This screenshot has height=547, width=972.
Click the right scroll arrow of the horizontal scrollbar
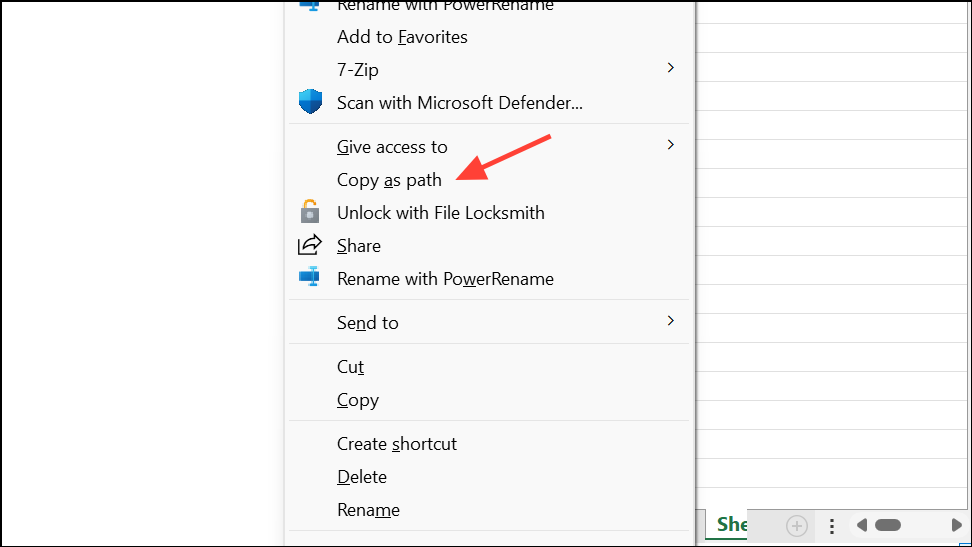[x=956, y=525]
